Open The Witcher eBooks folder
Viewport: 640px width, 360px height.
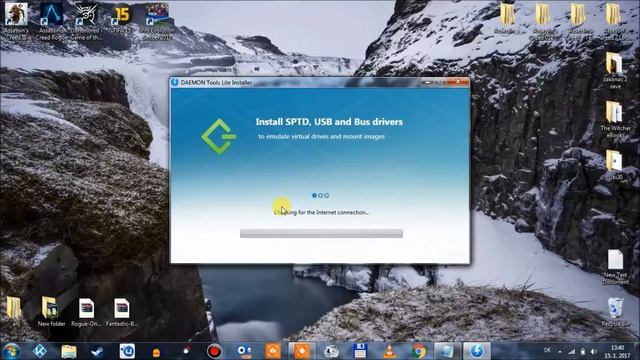tap(615, 120)
